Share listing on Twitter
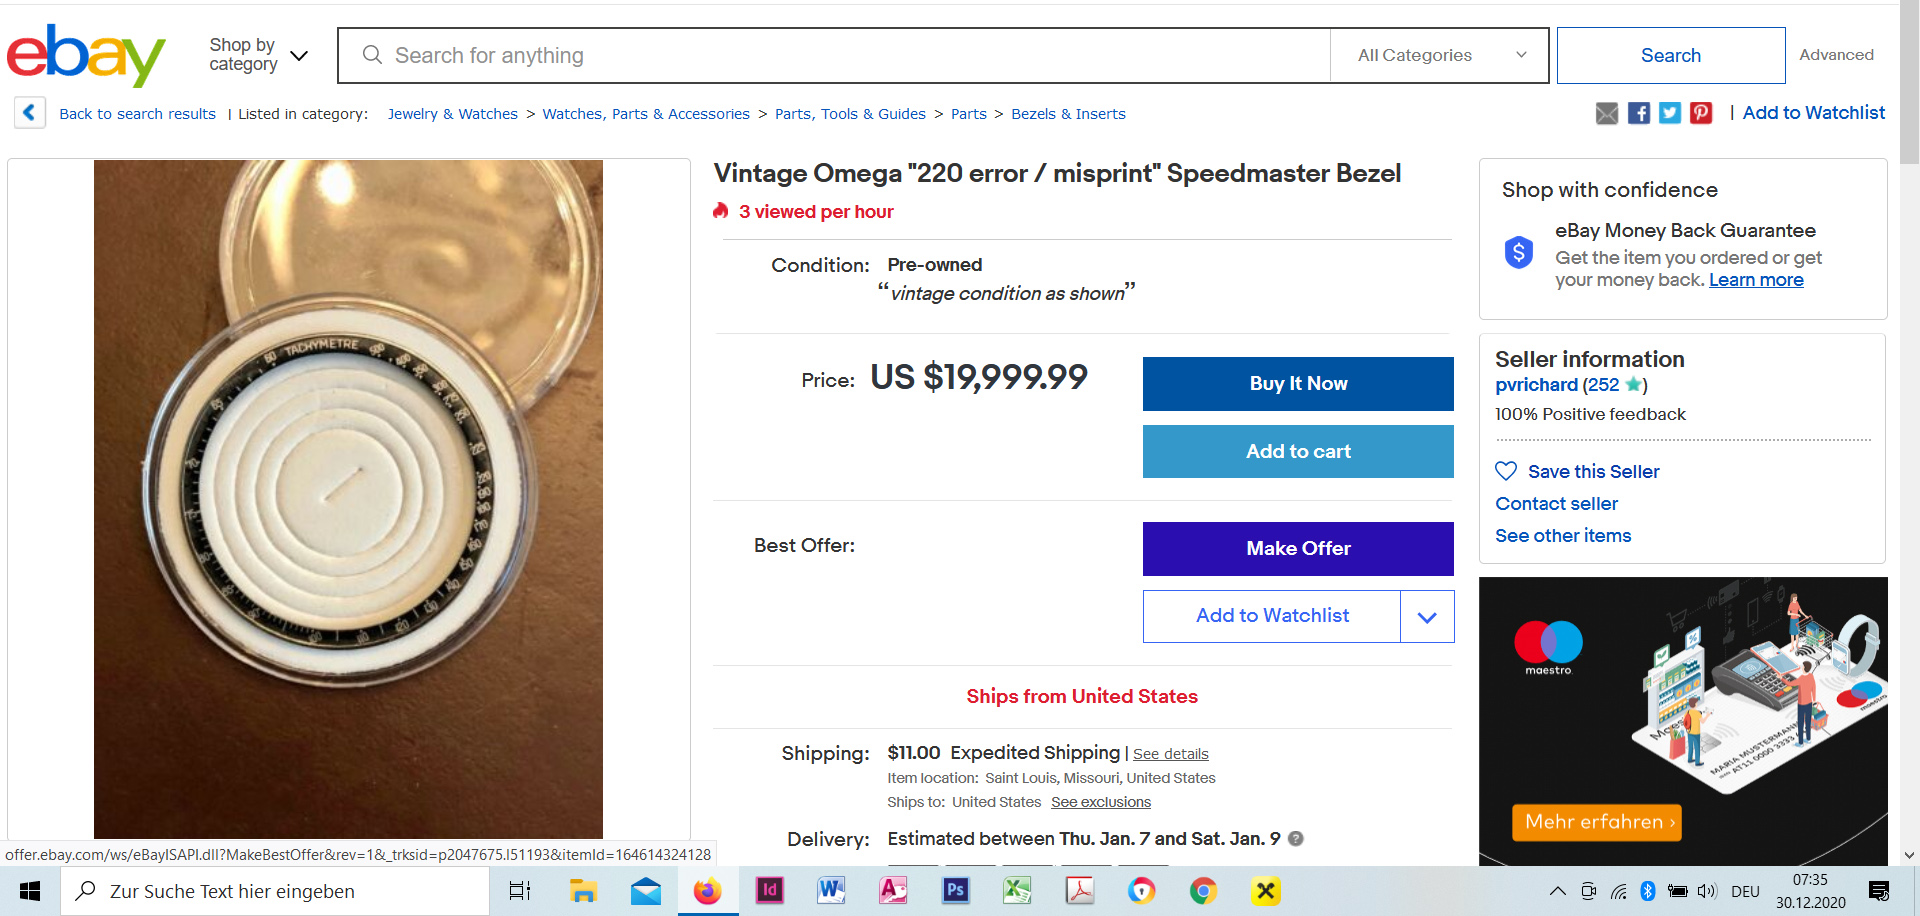Image resolution: width=1920 pixels, height=916 pixels. pos(1669,114)
